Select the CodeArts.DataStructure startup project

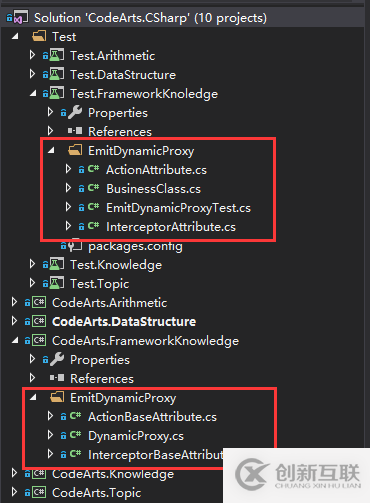pyautogui.click(x=124, y=321)
